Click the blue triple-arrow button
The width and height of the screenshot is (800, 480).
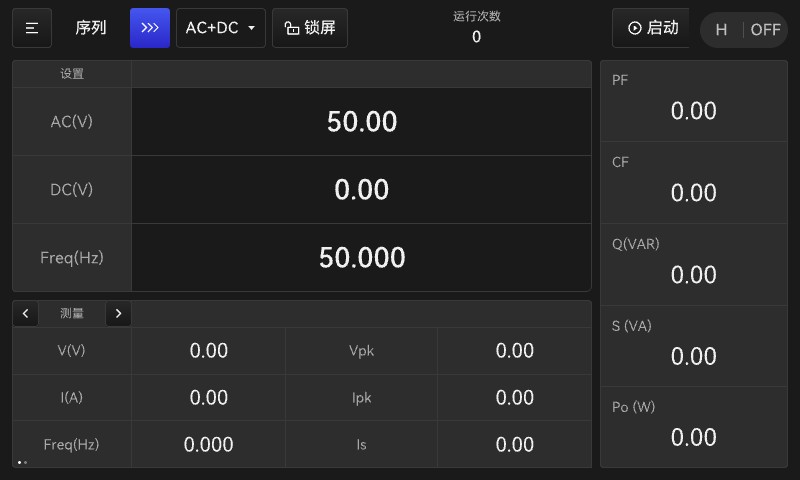click(149, 28)
